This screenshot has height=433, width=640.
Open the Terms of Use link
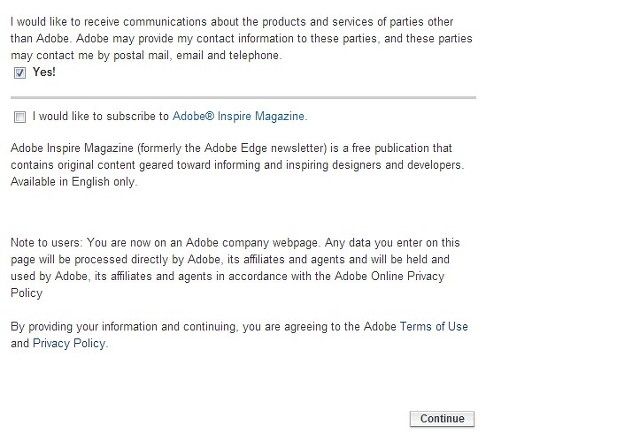(x=434, y=327)
